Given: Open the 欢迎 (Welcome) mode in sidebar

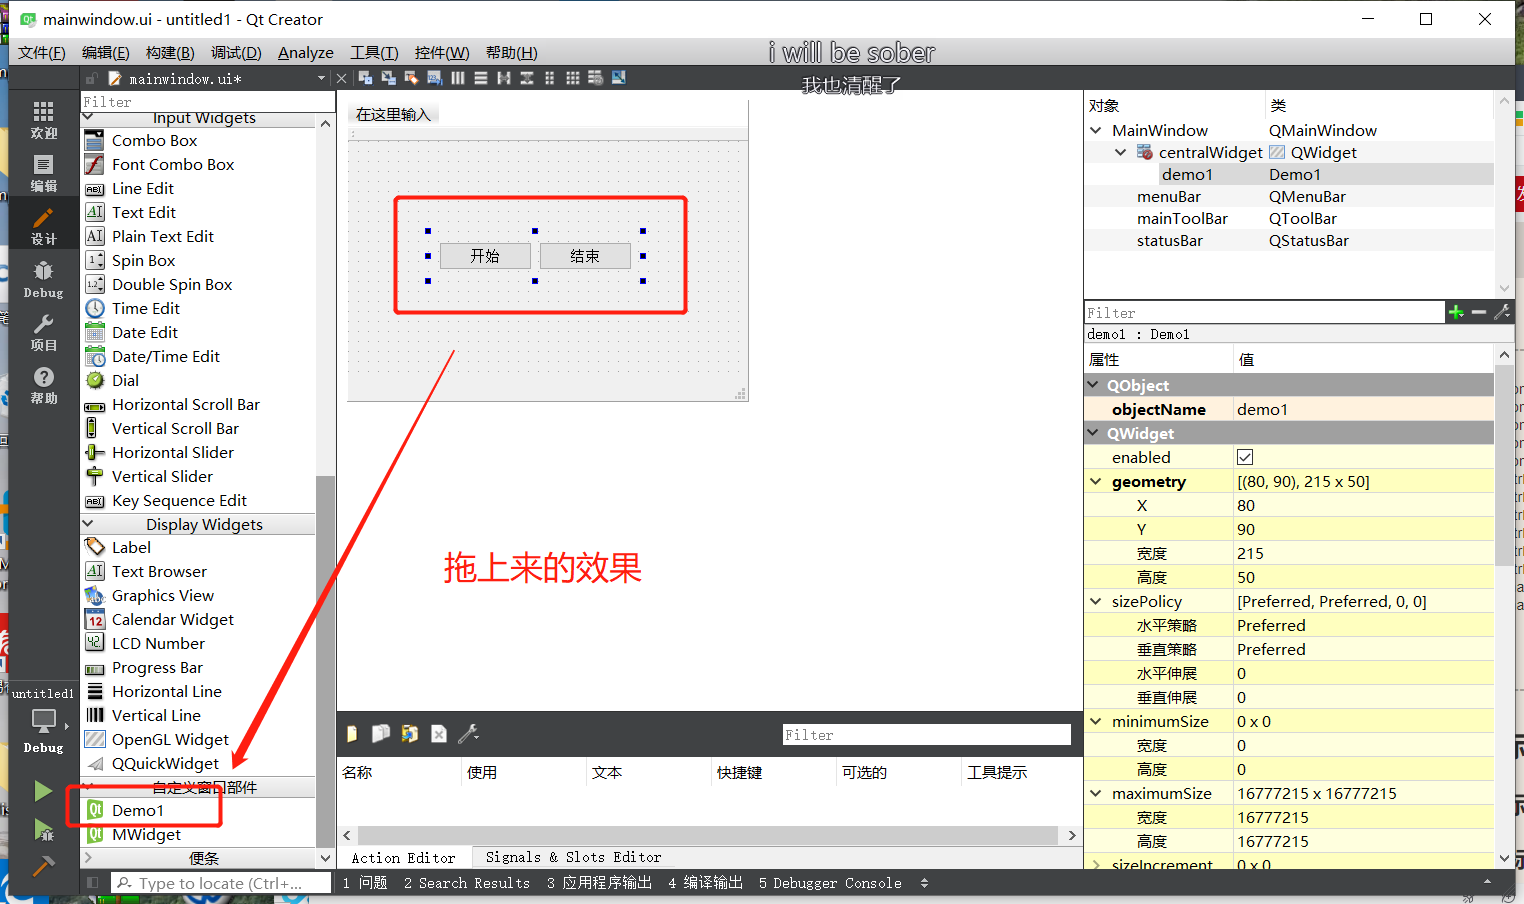Looking at the screenshot, I should [43, 120].
